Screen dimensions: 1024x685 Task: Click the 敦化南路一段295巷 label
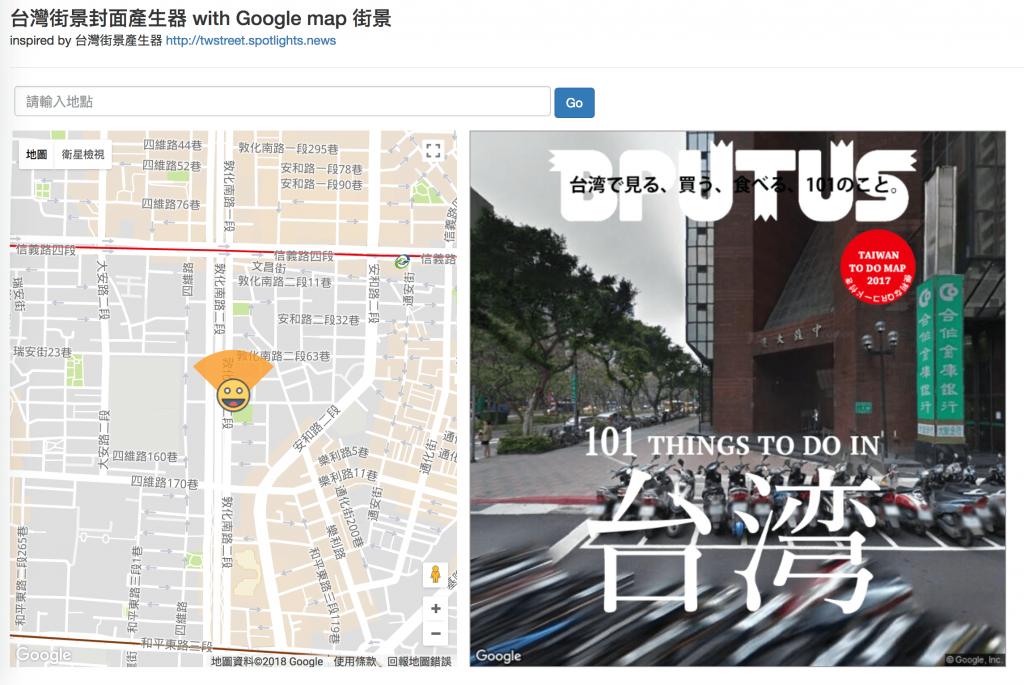(288, 148)
